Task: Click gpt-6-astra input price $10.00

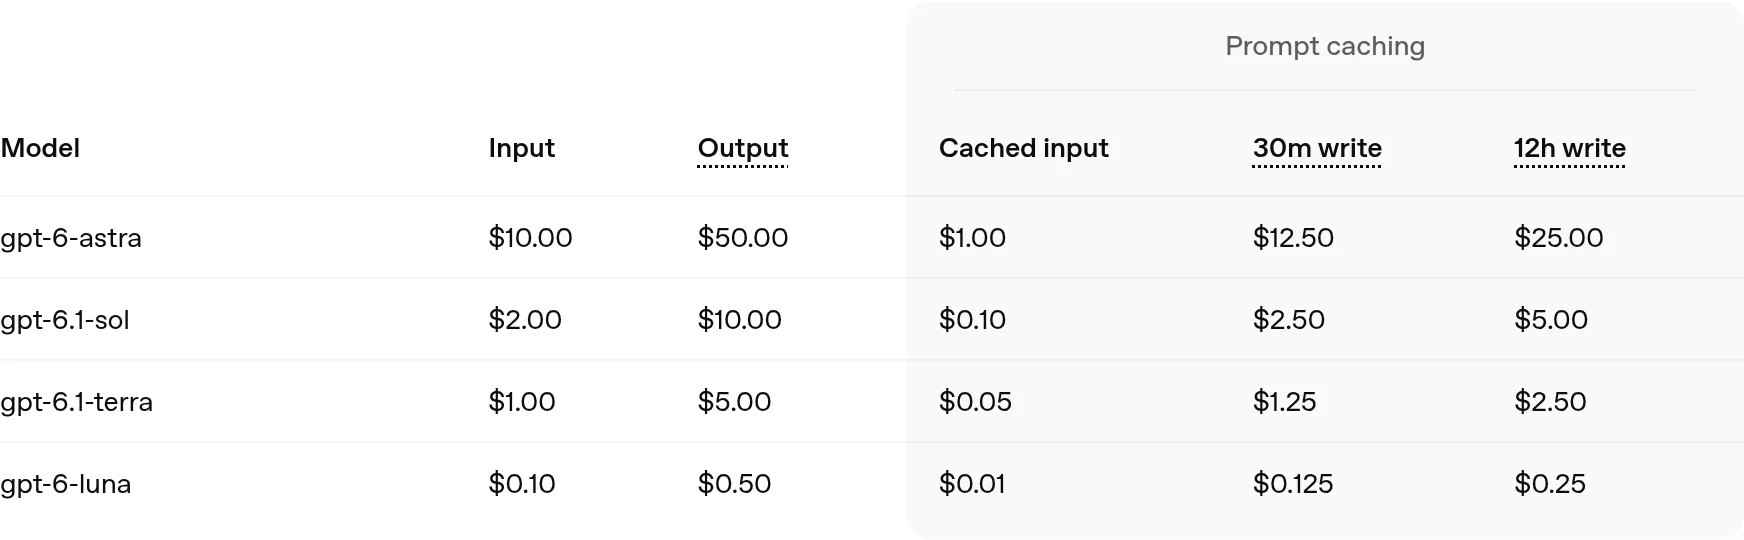Action: (x=530, y=238)
